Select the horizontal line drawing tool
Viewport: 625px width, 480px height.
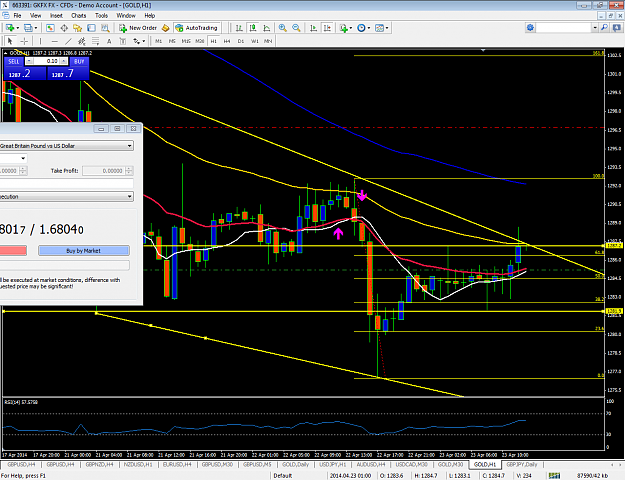tap(55, 41)
